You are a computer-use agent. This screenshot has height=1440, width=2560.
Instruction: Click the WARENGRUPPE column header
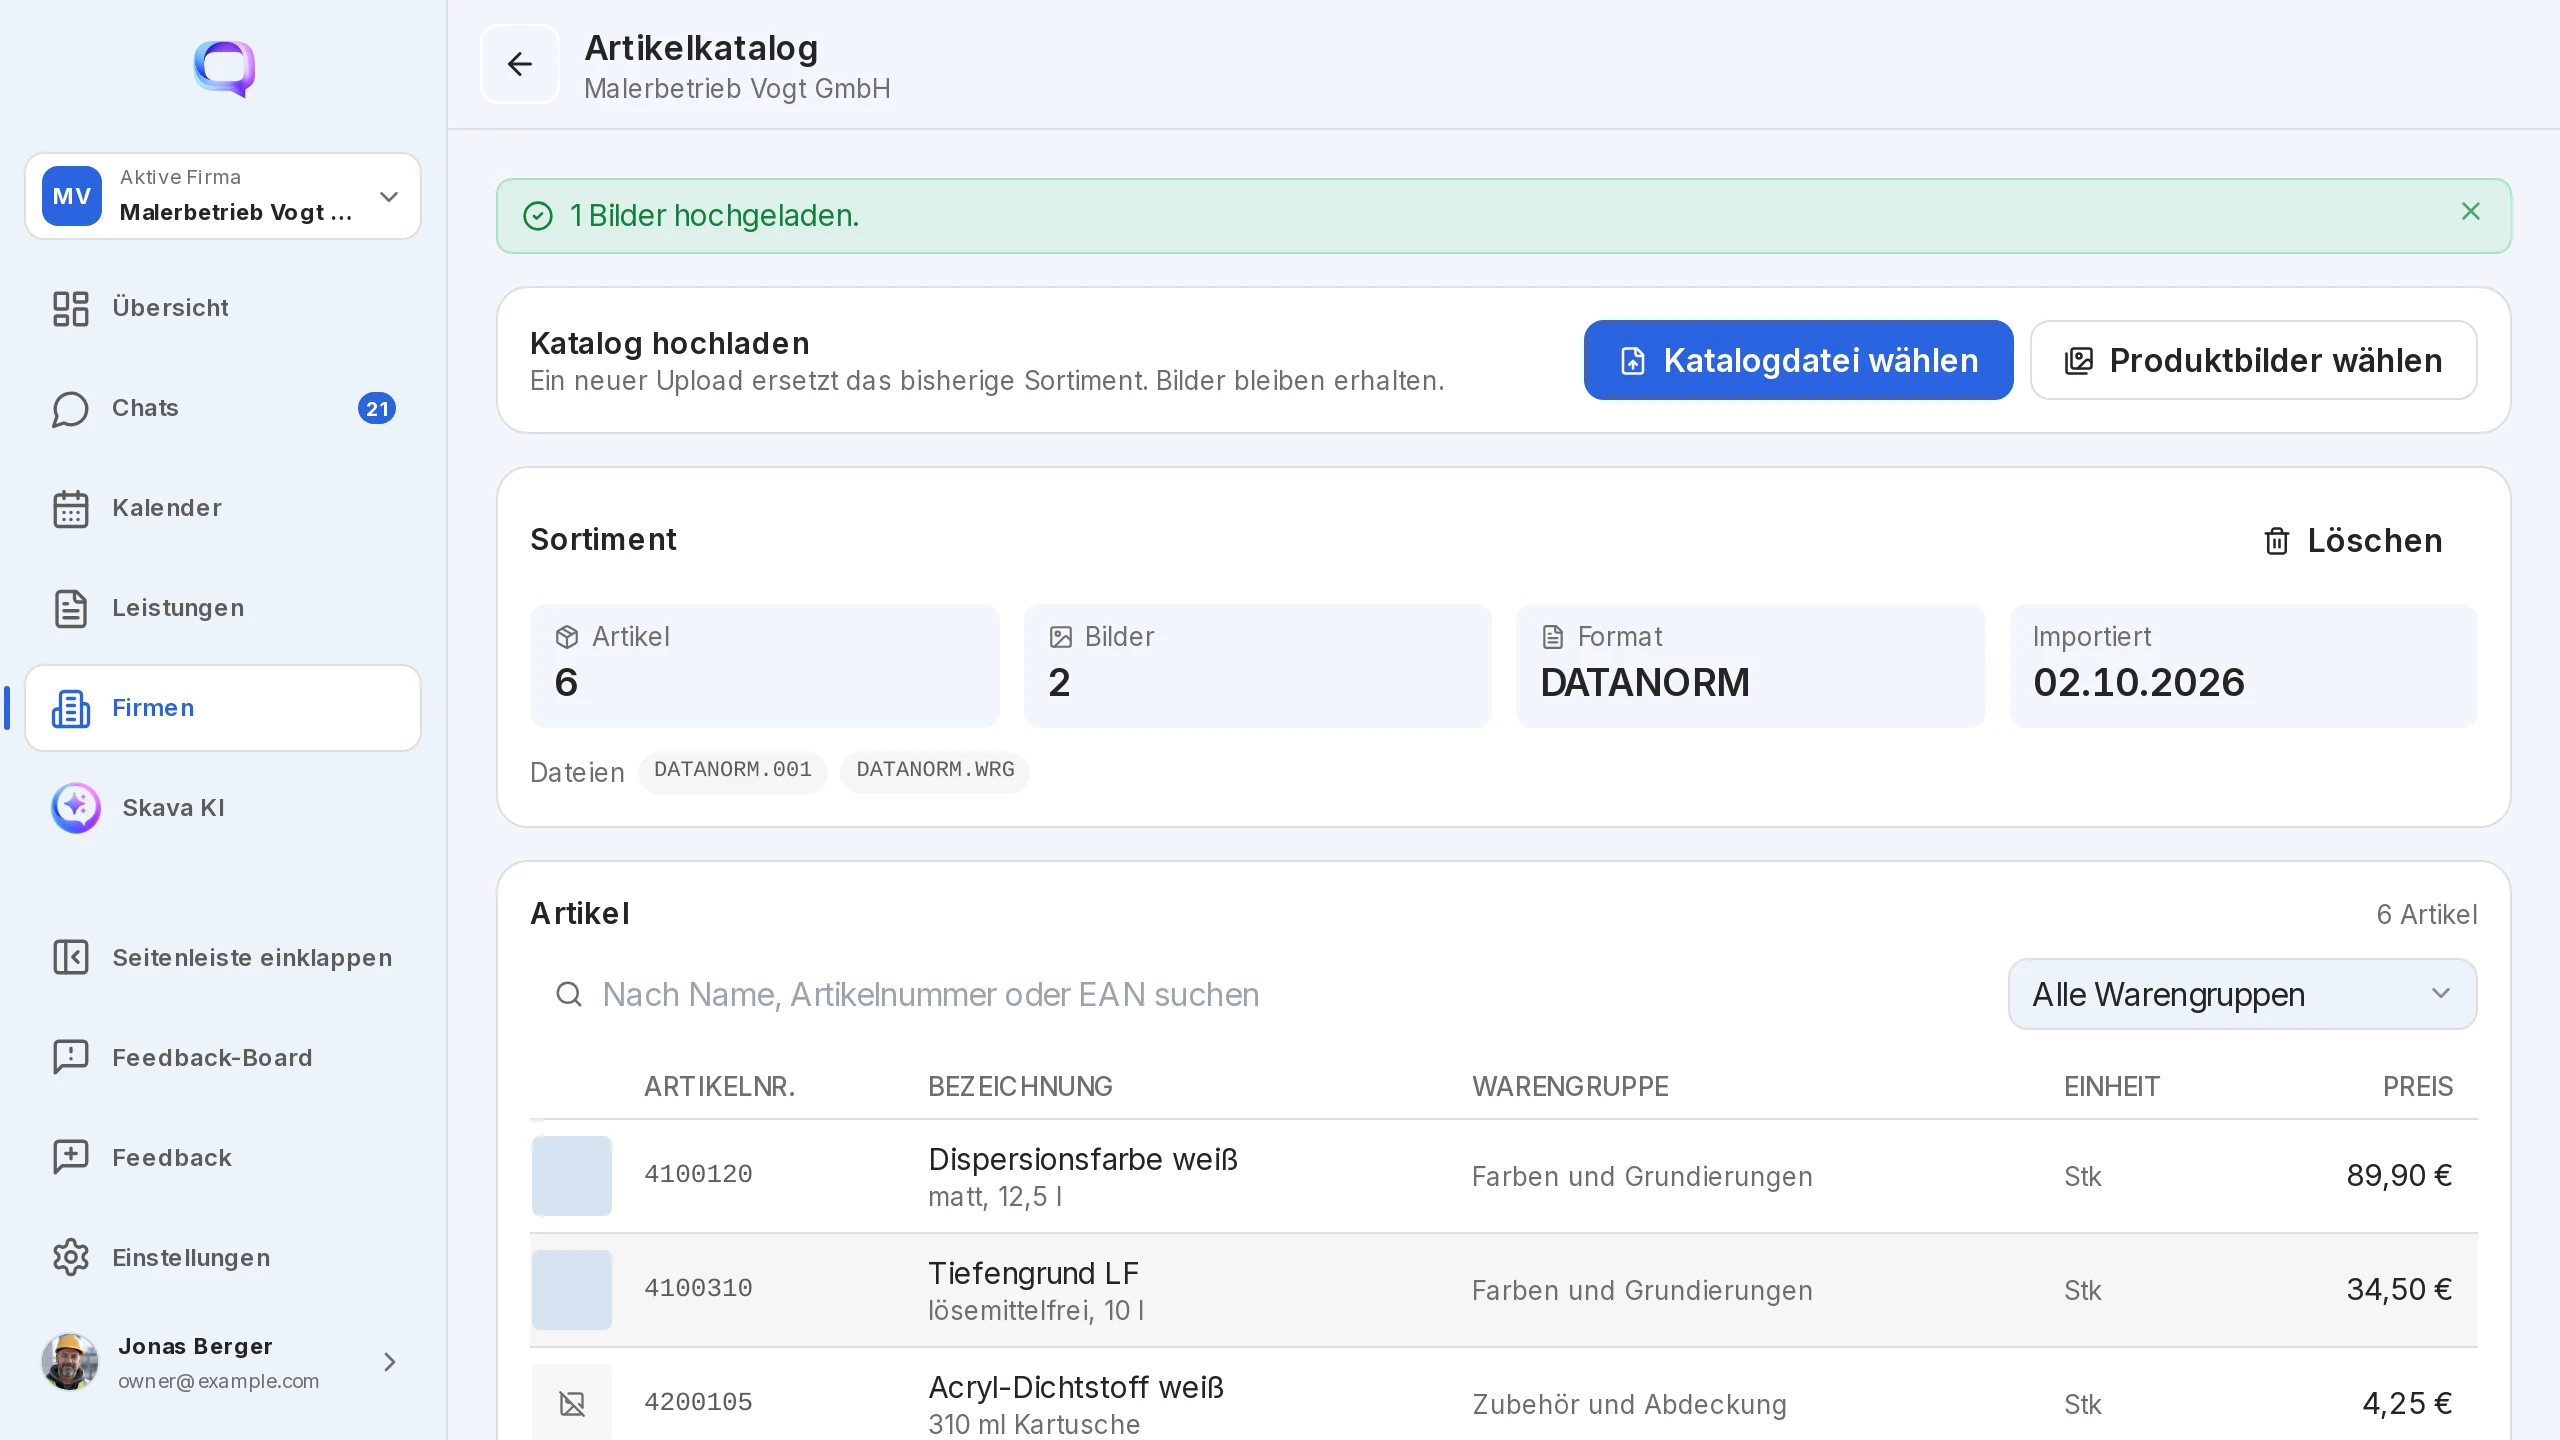click(x=1570, y=1087)
